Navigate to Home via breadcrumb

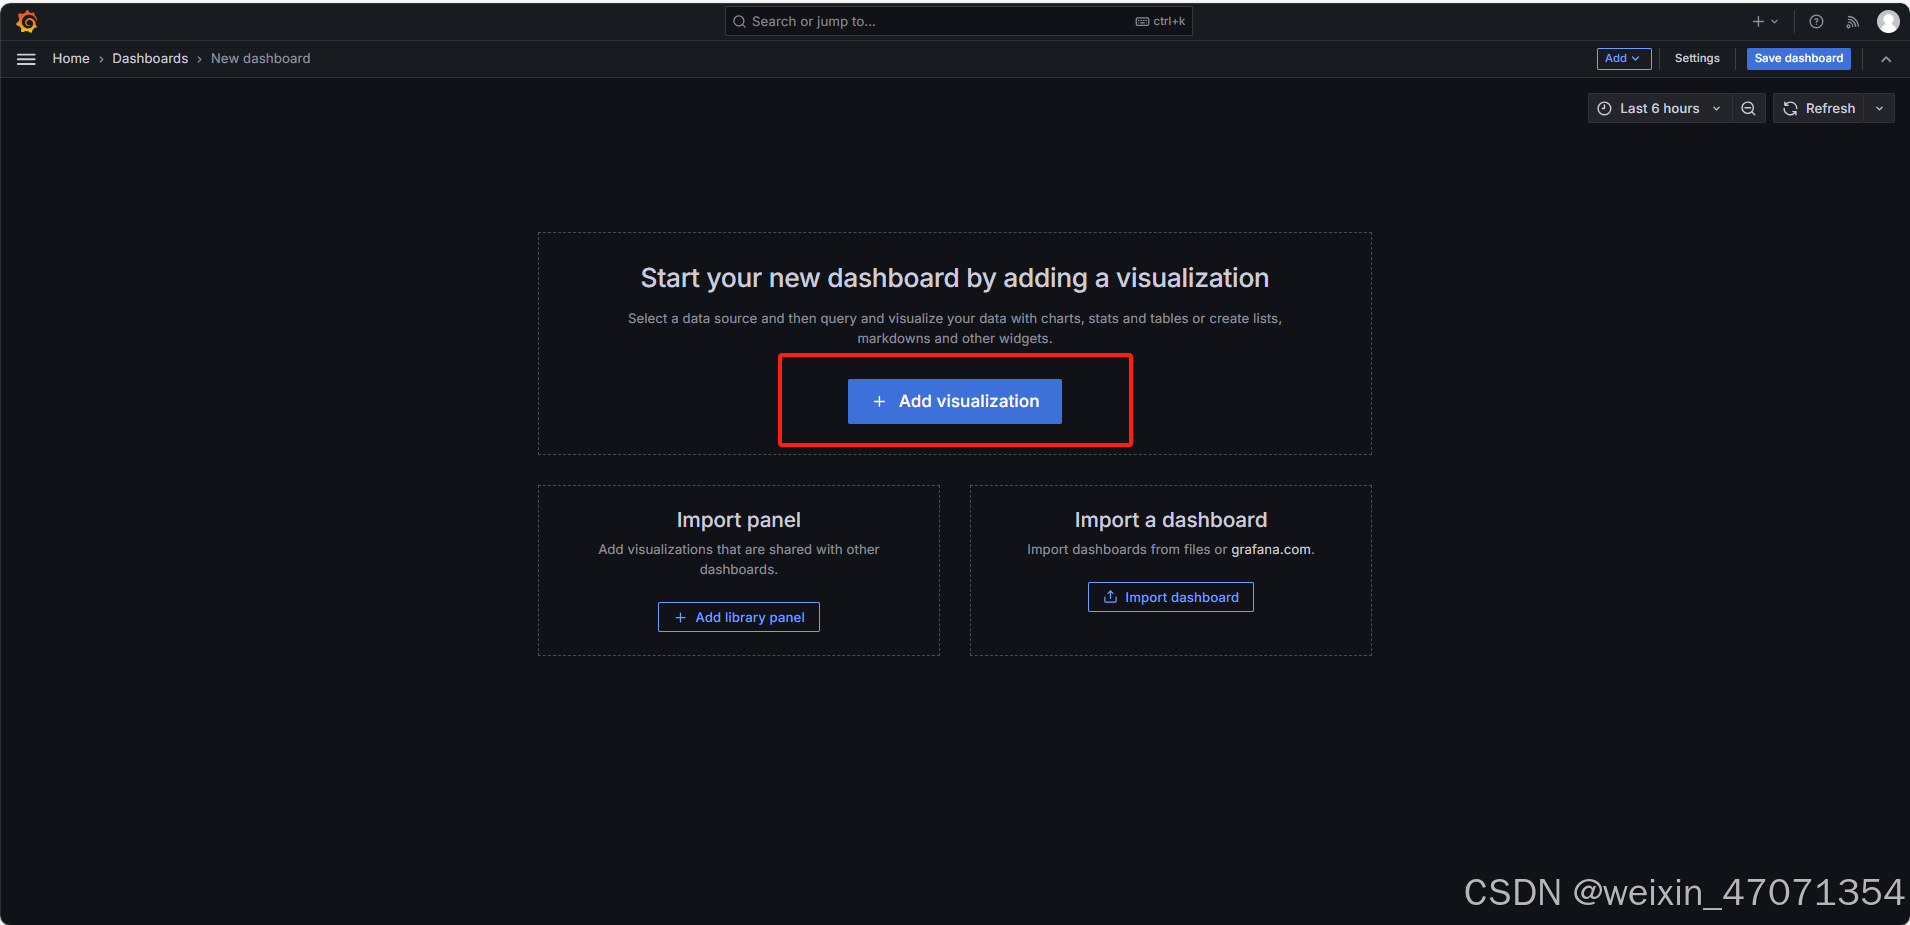click(70, 58)
